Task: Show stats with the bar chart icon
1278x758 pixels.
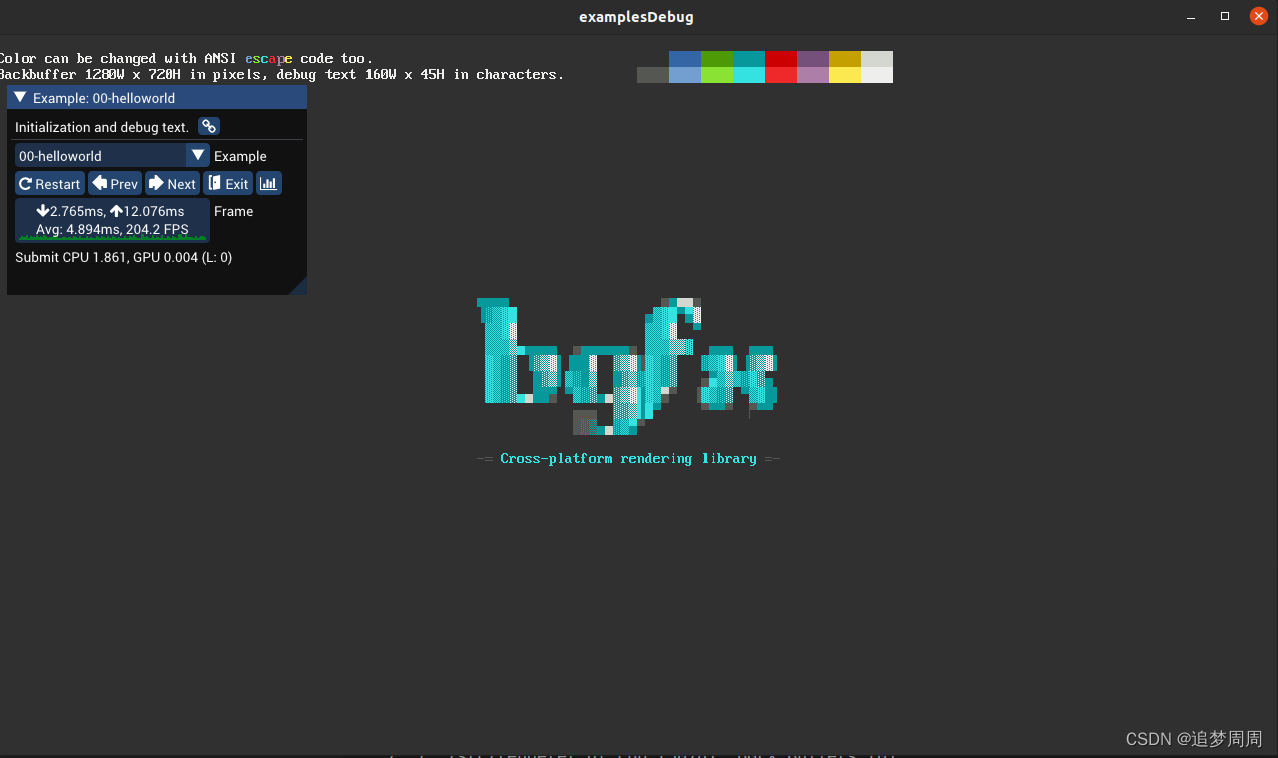Action: click(269, 183)
